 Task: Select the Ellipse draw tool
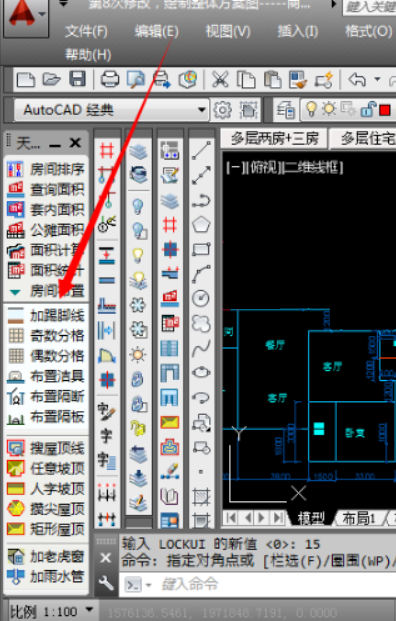point(201,373)
